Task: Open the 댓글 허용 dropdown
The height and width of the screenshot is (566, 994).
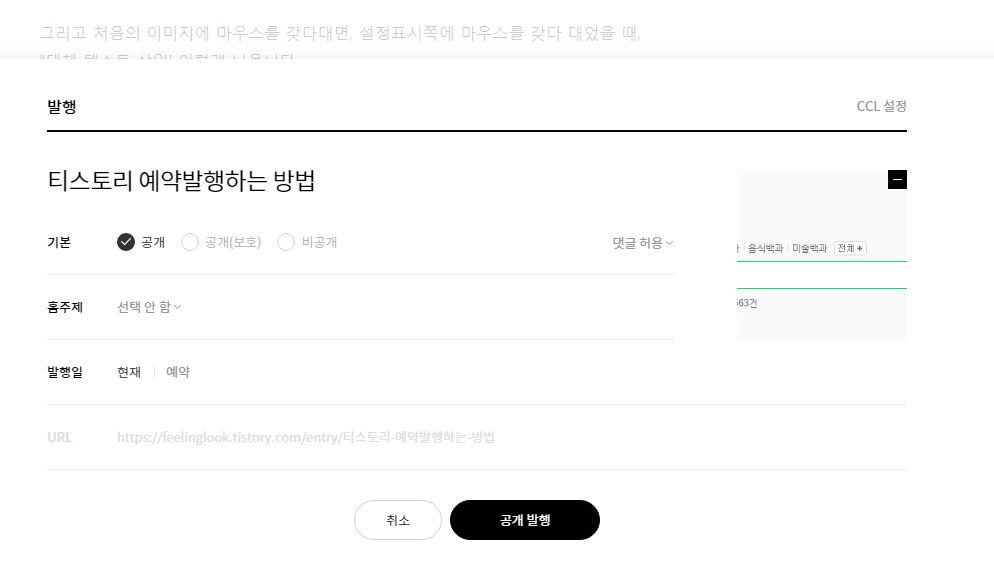Action: coord(642,243)
